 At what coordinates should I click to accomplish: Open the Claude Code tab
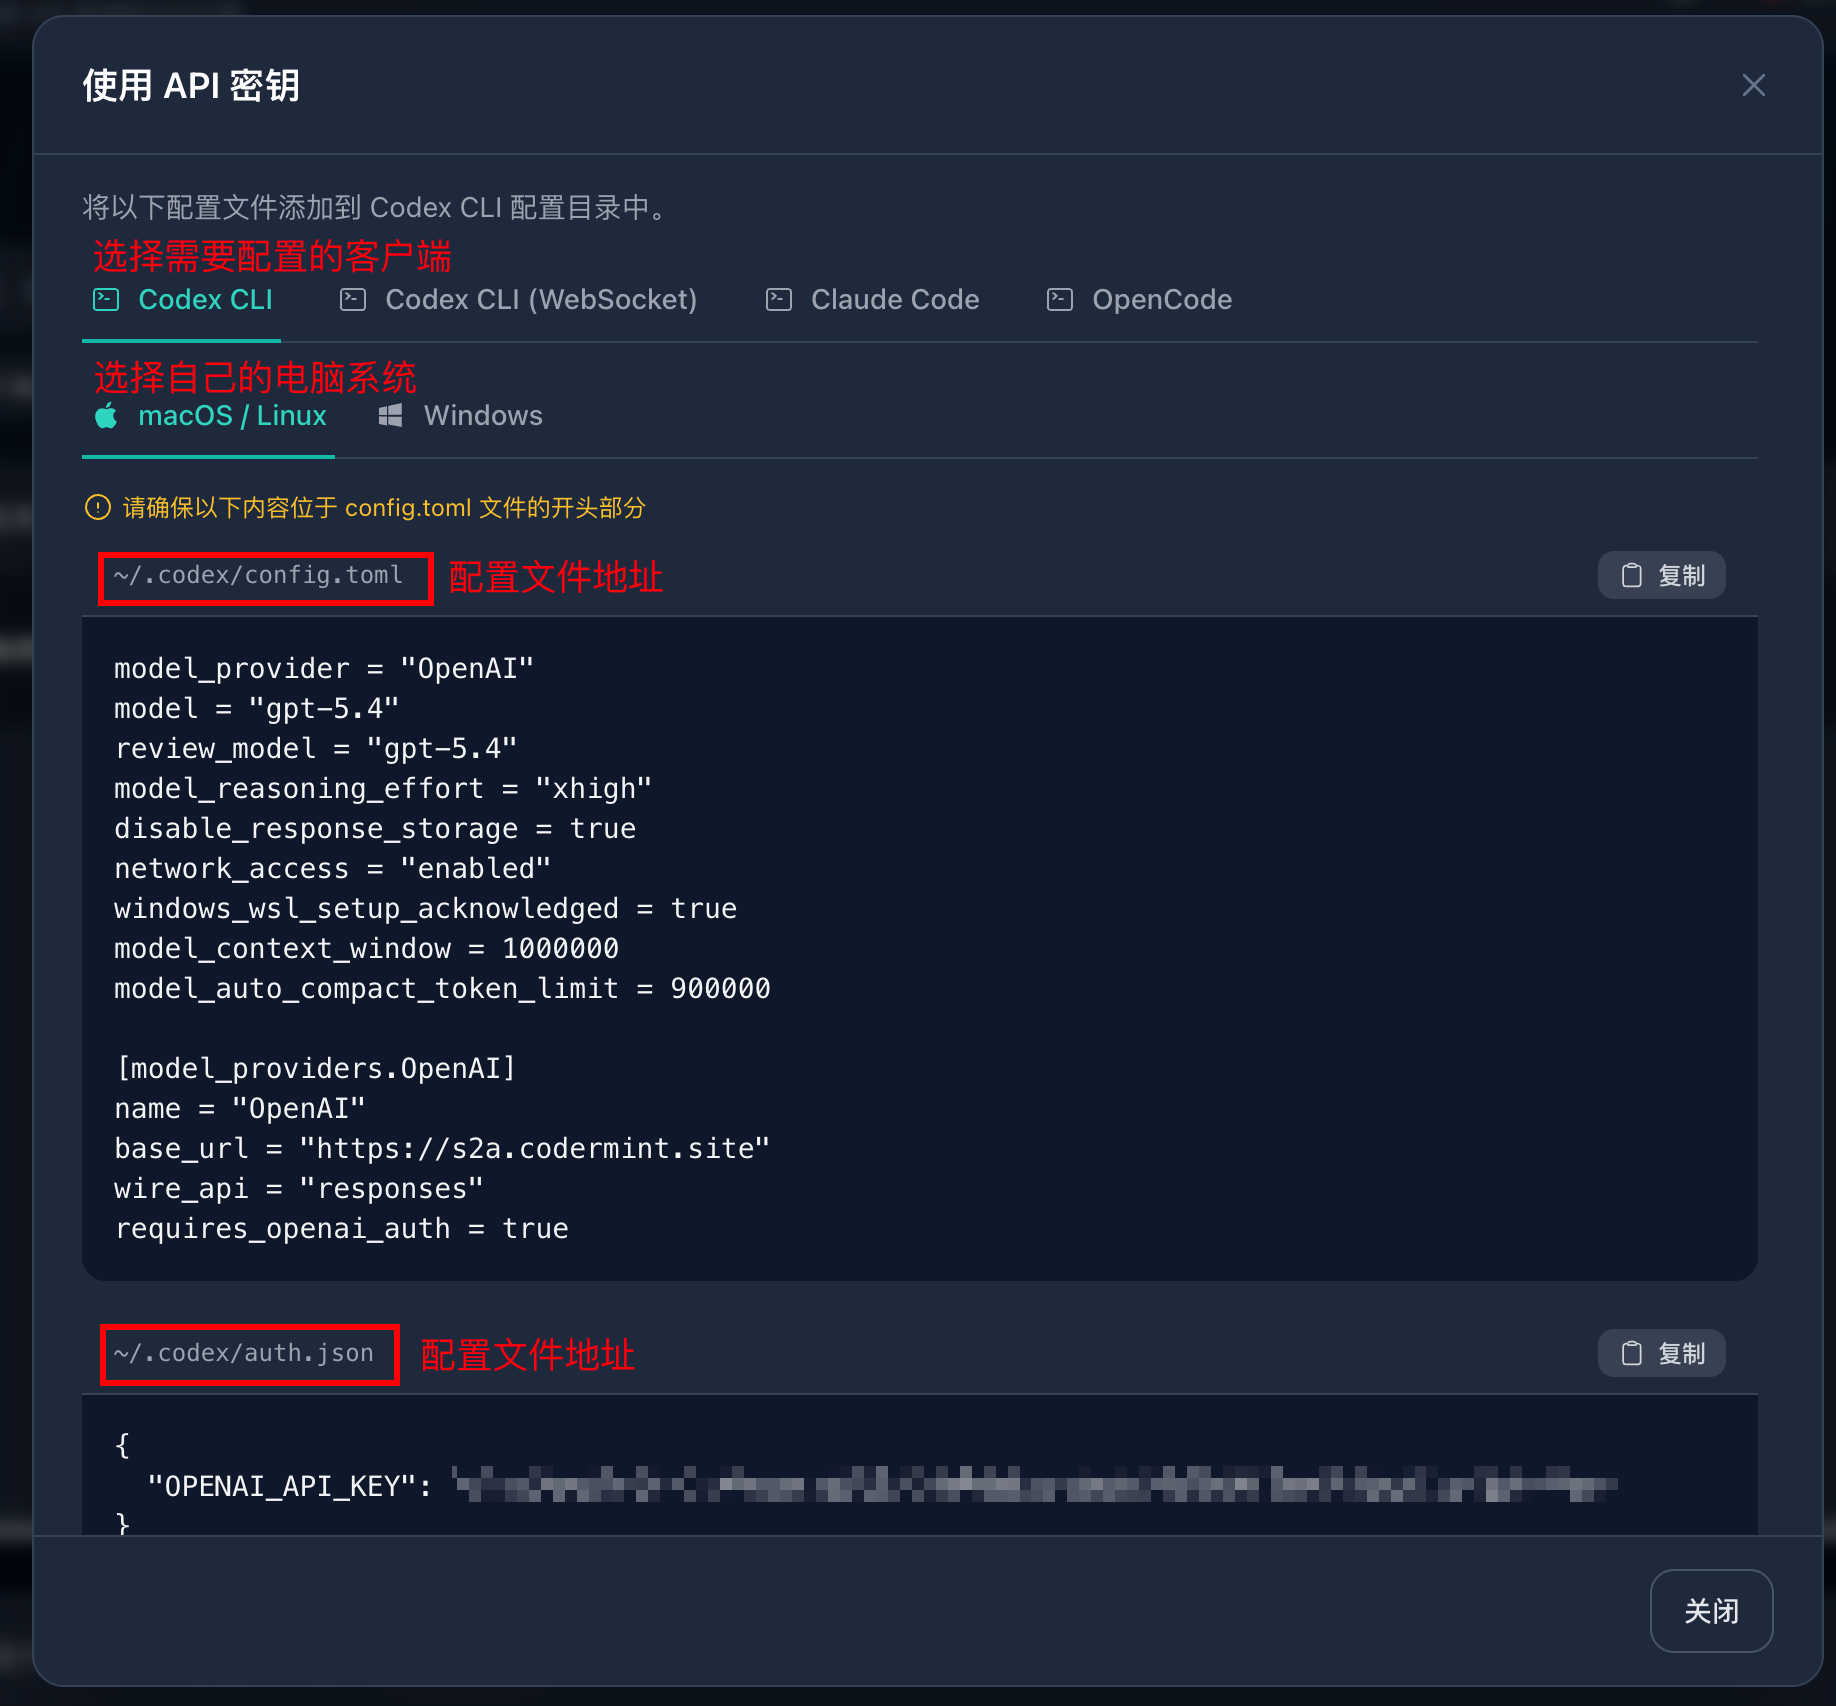872,300
